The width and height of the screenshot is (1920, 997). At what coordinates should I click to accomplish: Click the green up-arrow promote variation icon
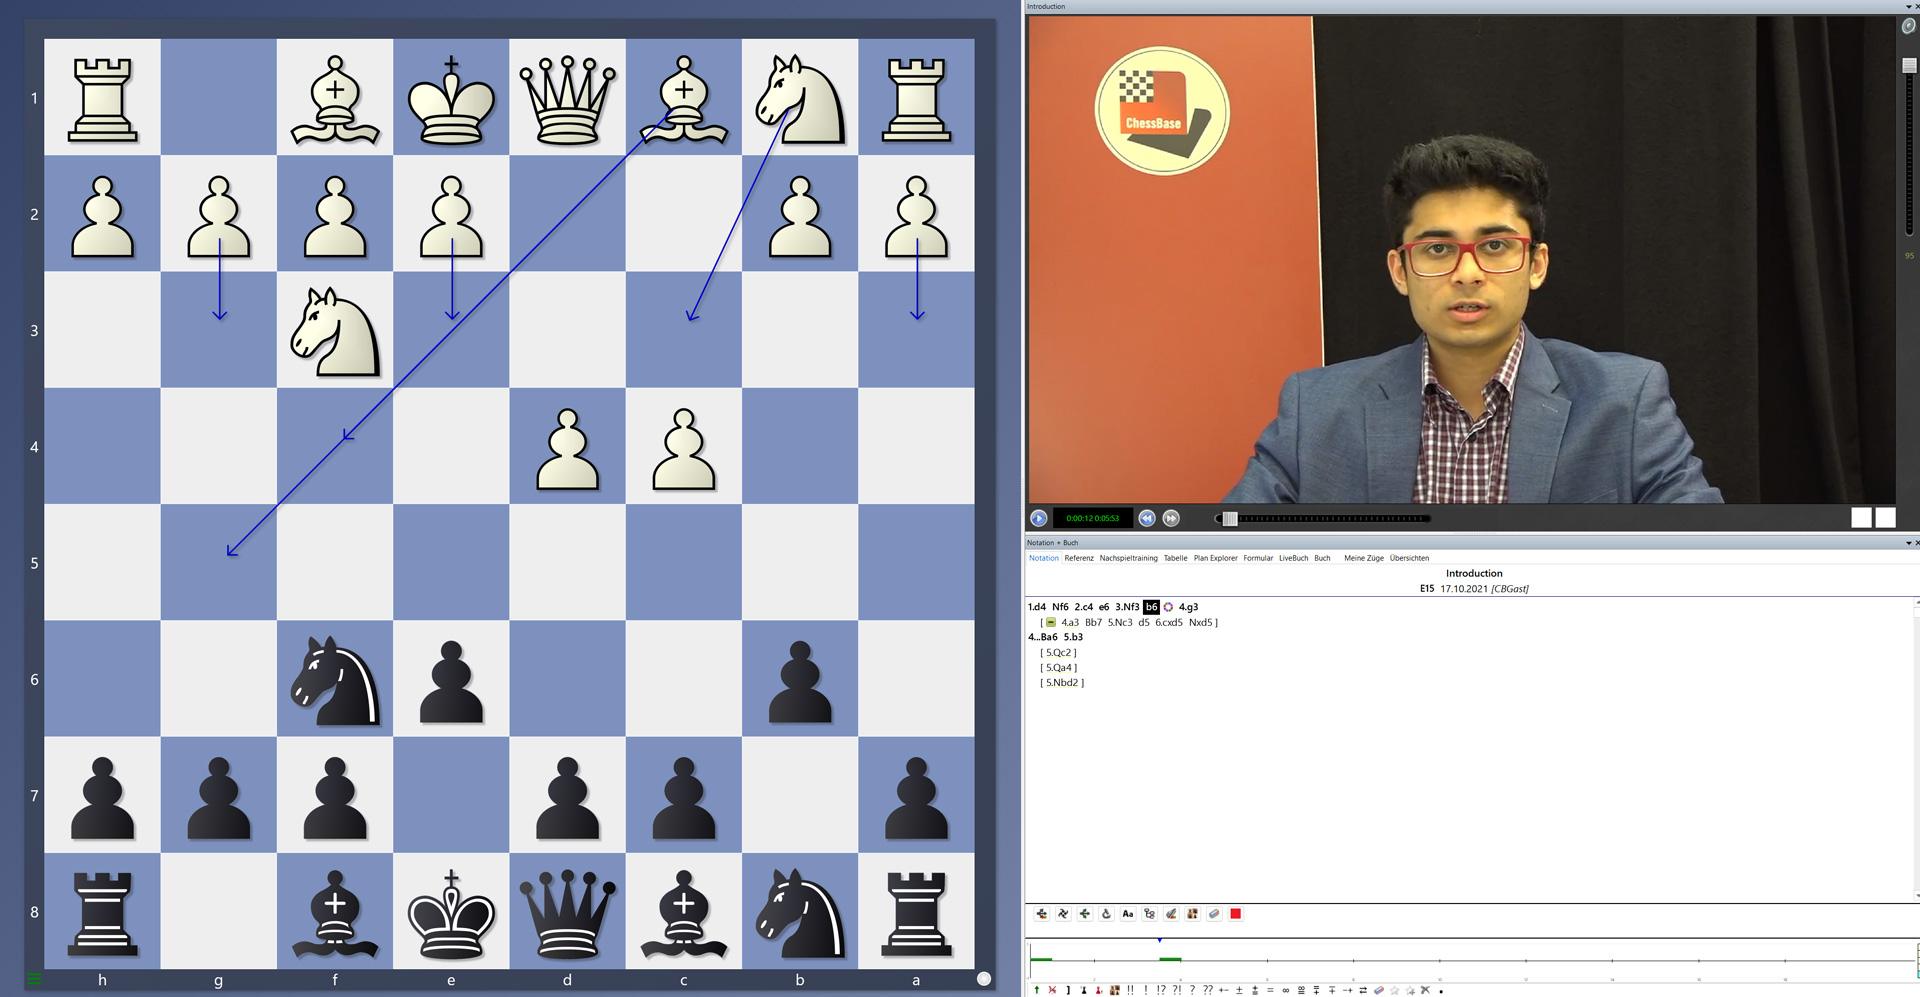[1037, 990]
